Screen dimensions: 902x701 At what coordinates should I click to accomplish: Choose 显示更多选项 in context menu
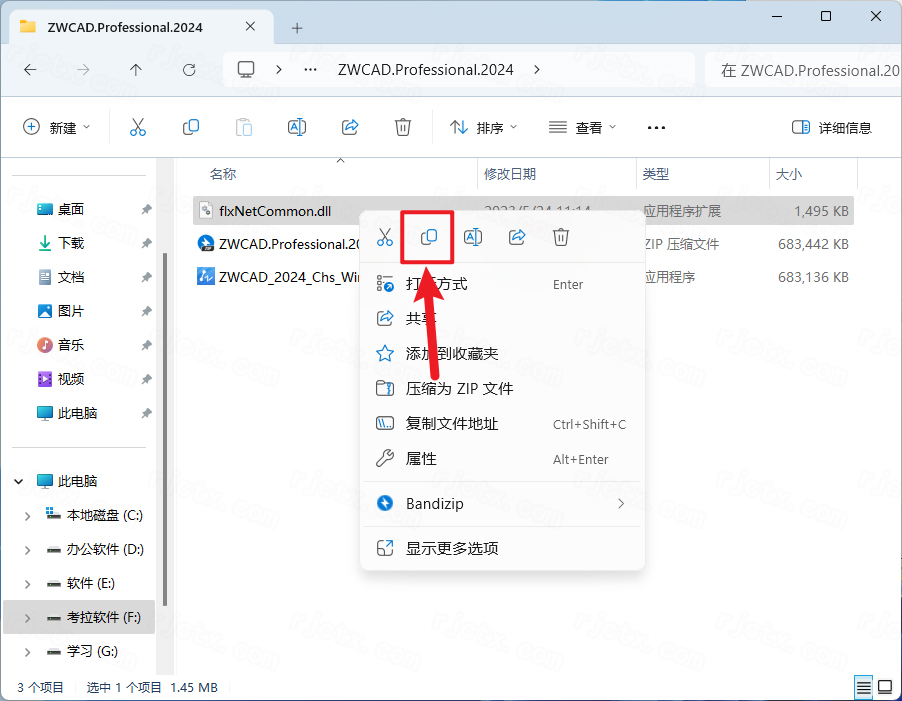tap(451, 548)
